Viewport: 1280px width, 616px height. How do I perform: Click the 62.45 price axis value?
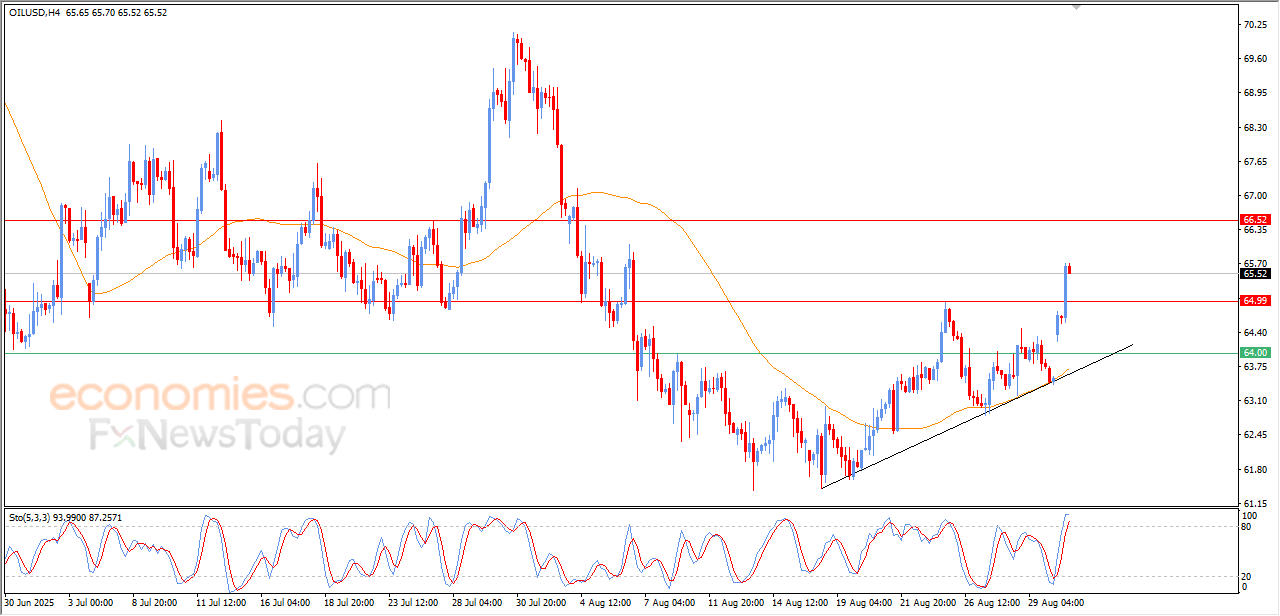1255,435
